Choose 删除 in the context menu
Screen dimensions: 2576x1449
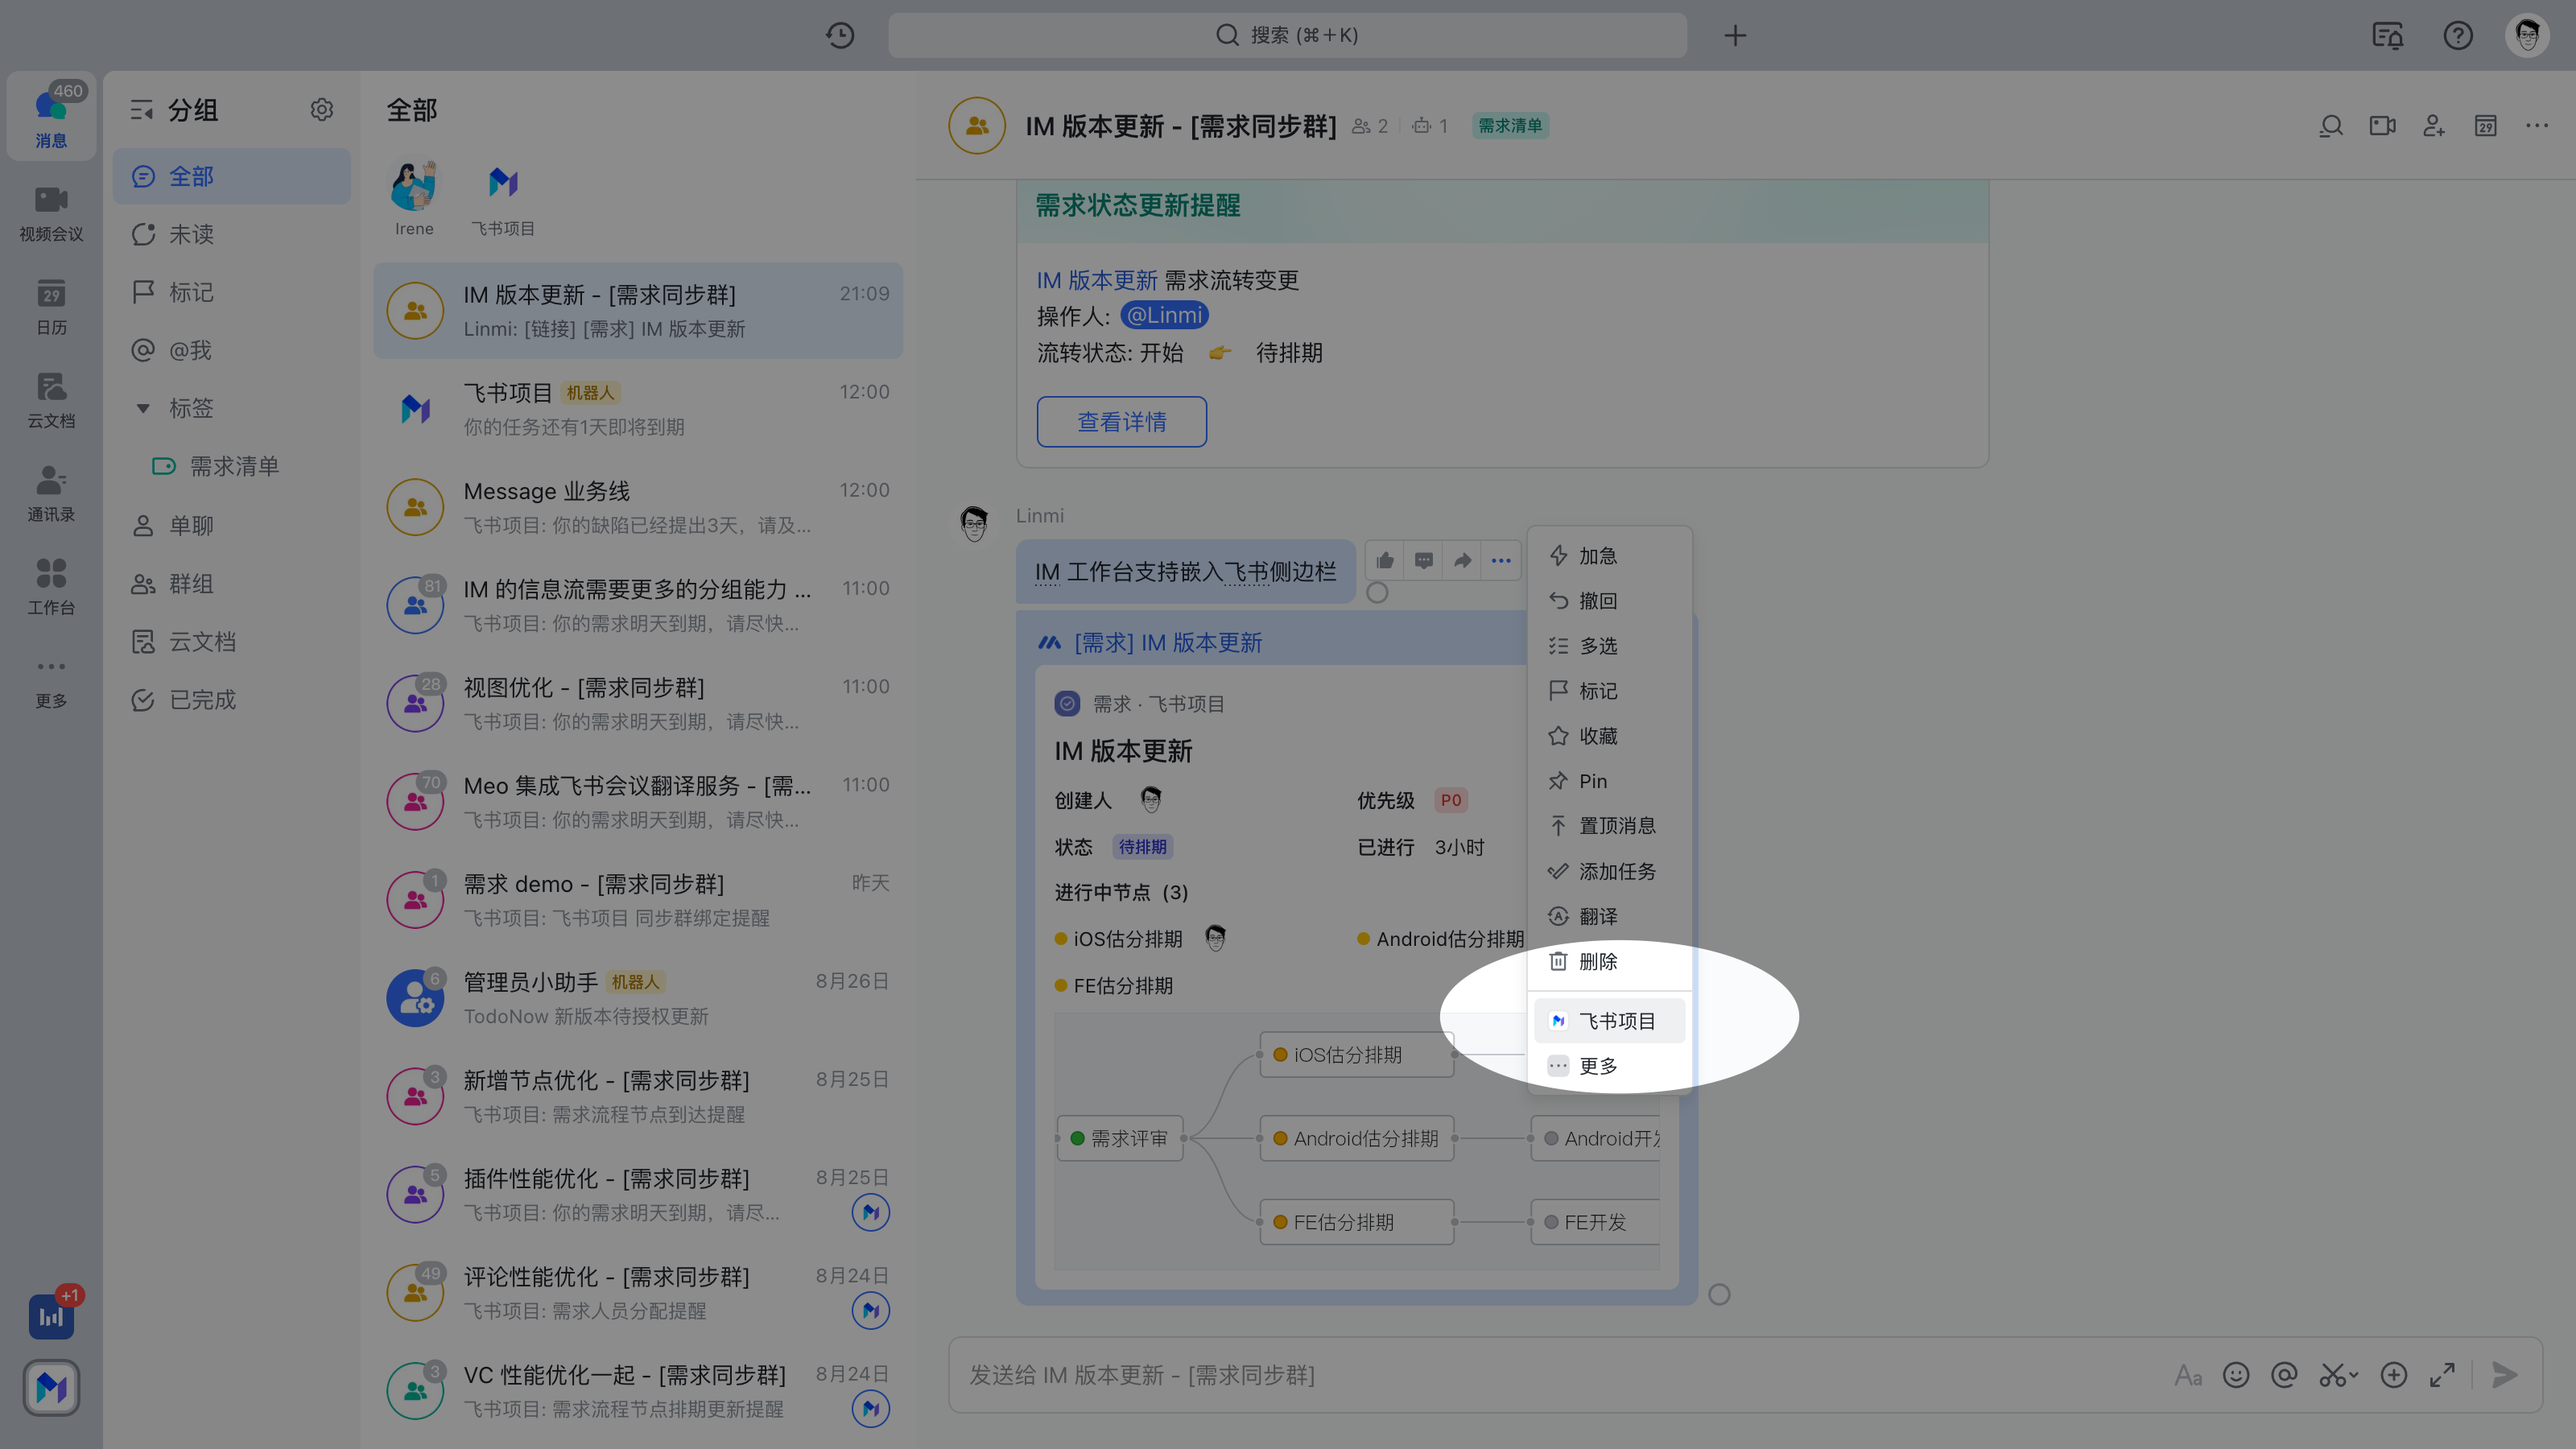tap(1609, 961)
